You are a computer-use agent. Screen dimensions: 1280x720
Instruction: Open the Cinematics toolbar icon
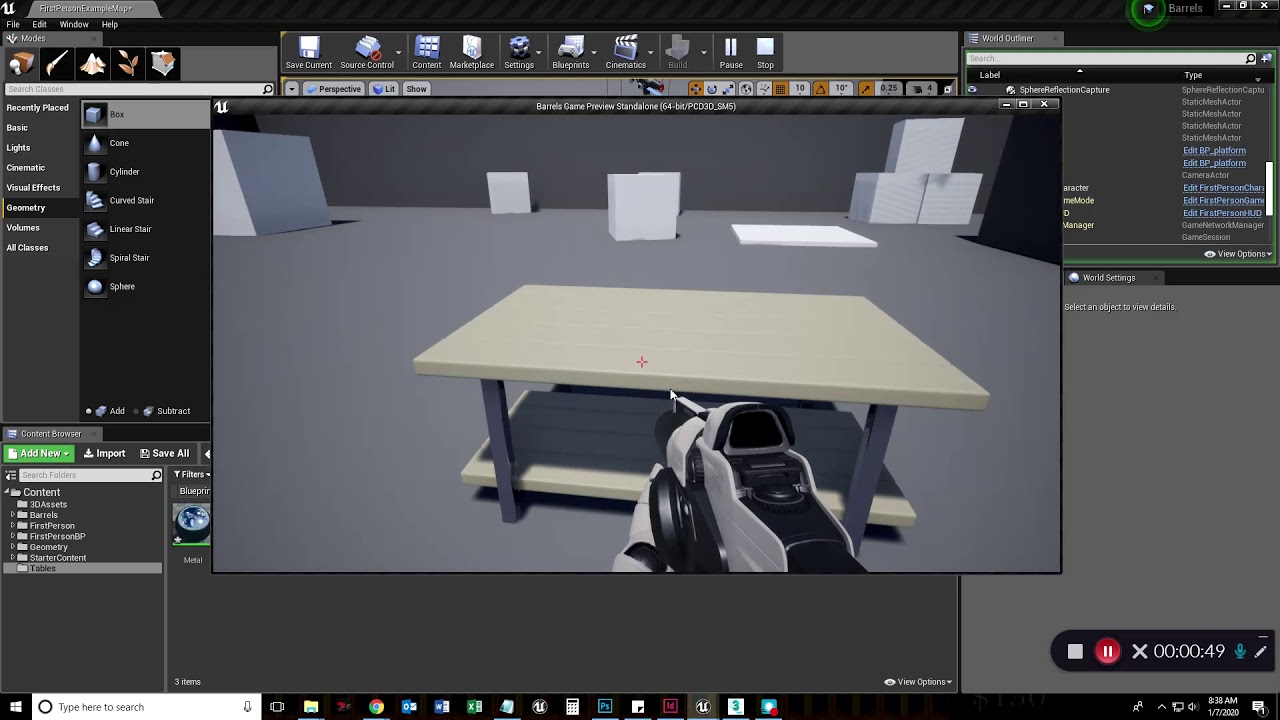coord(626,53)
